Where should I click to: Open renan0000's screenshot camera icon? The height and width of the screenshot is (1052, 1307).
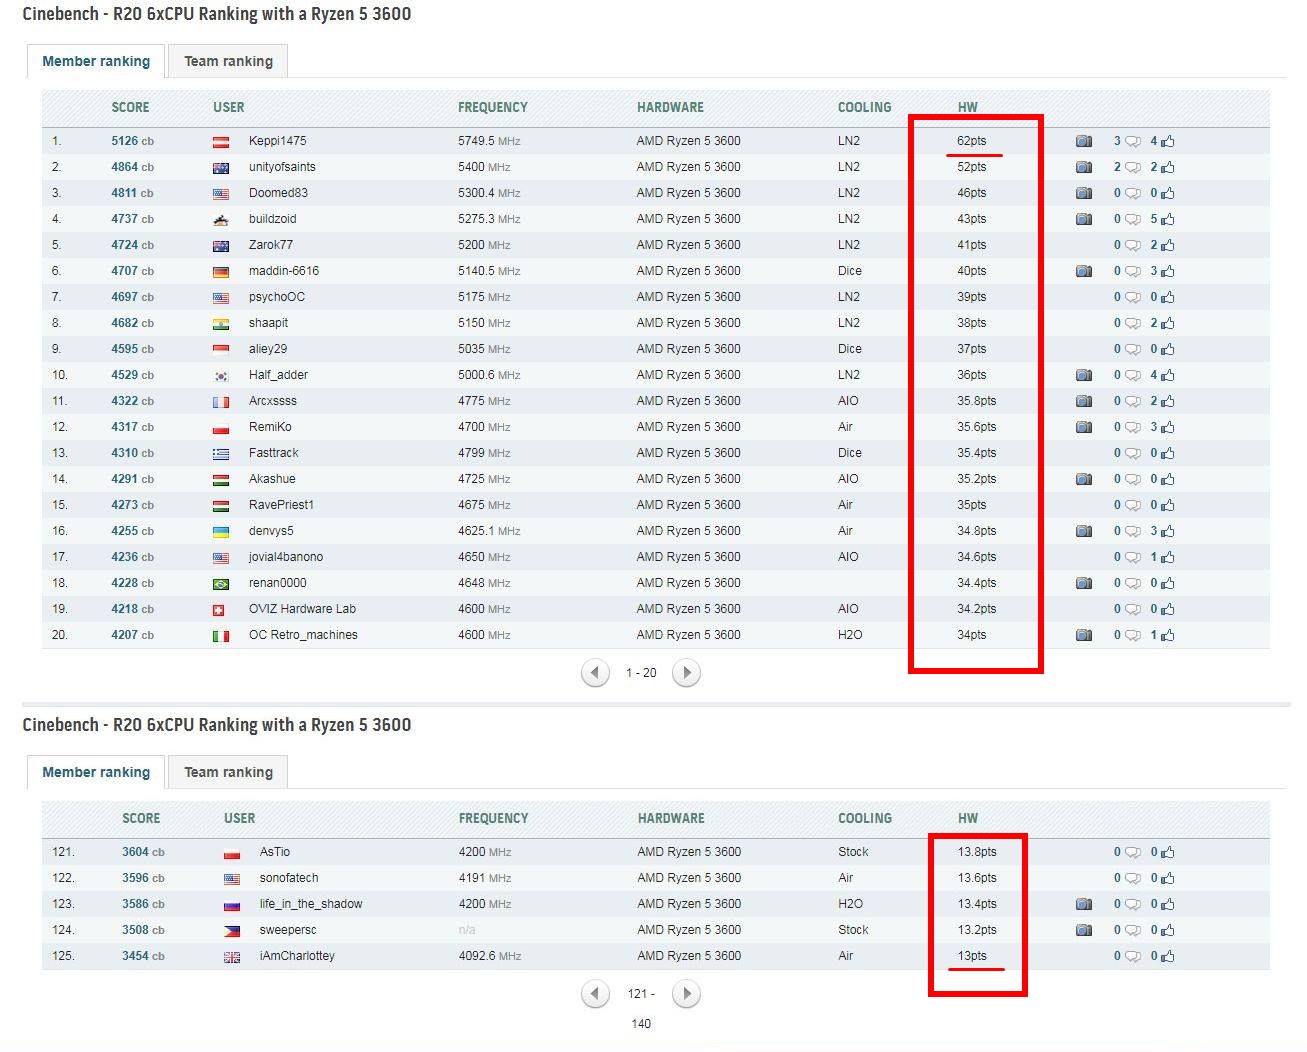pos(1083,583)
